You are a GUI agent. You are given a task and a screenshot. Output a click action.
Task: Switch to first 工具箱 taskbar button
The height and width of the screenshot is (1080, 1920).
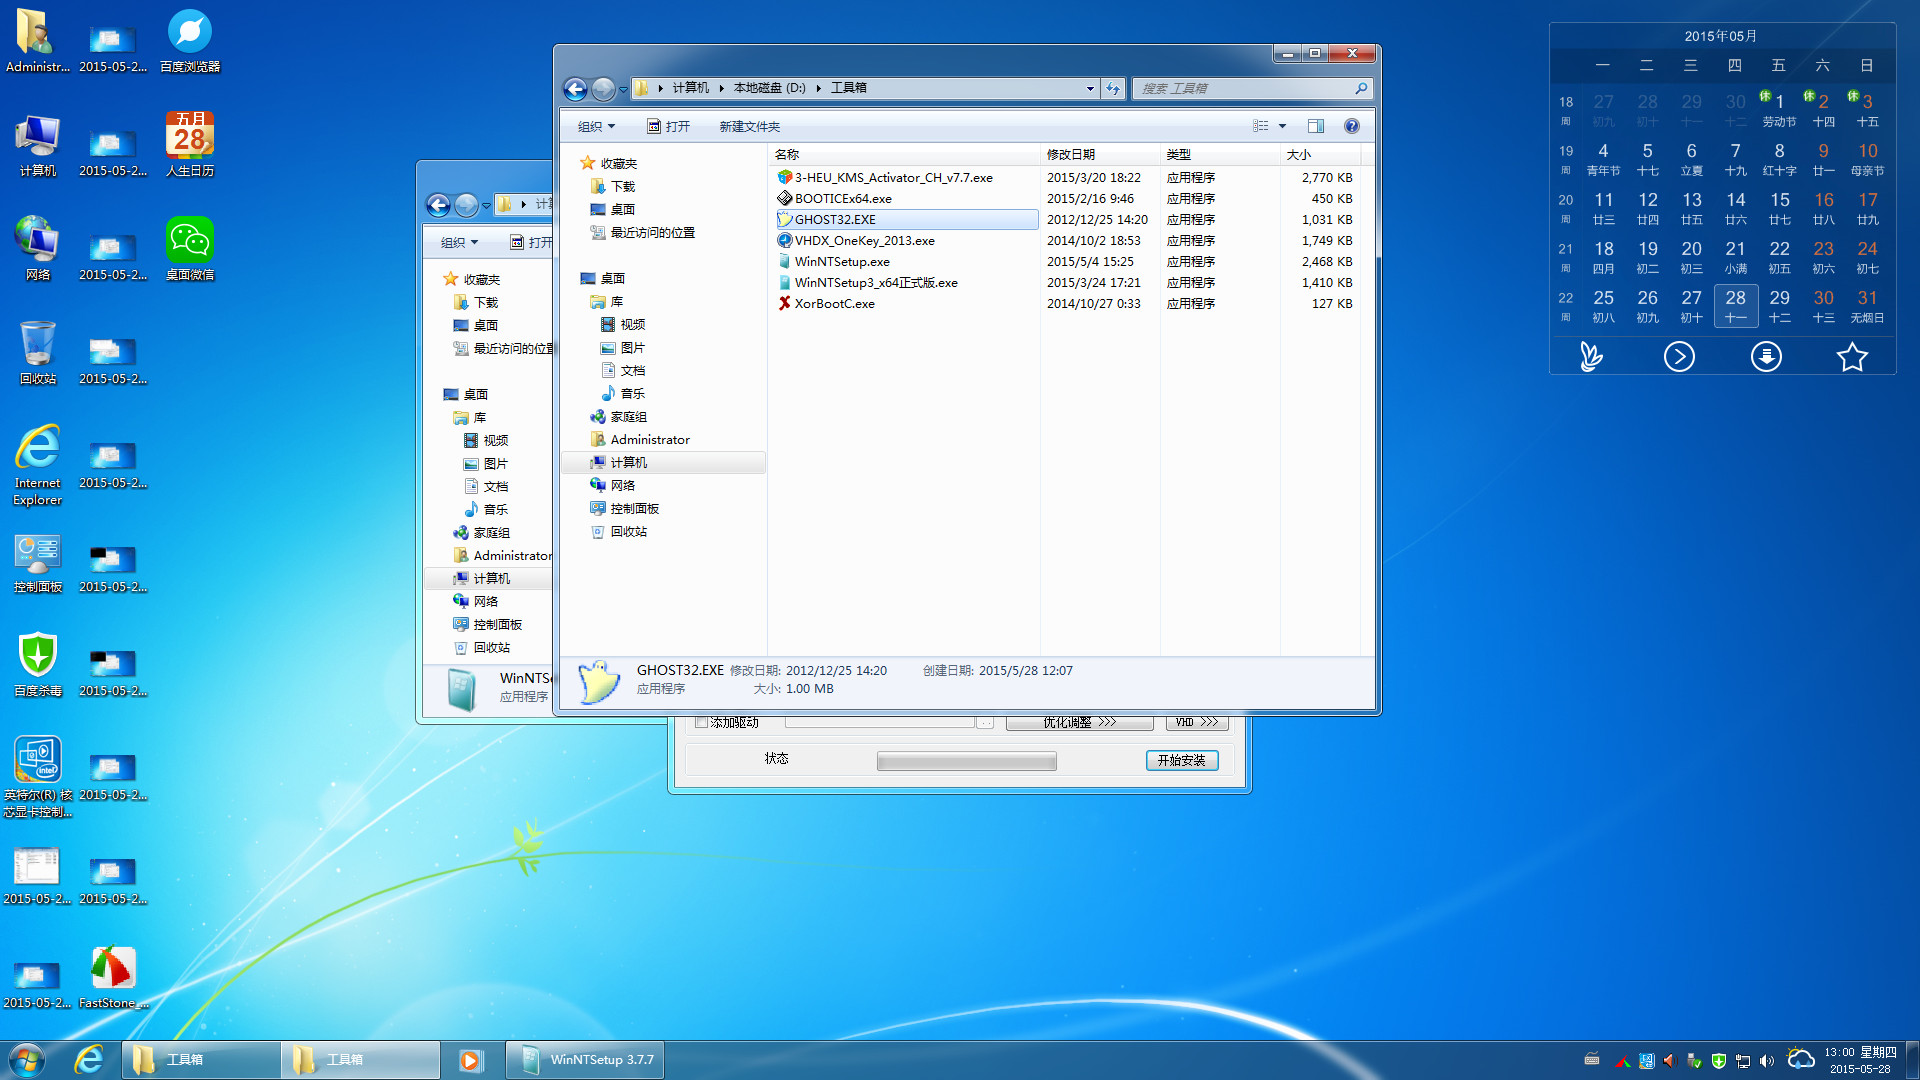(x=201, y=1060)
